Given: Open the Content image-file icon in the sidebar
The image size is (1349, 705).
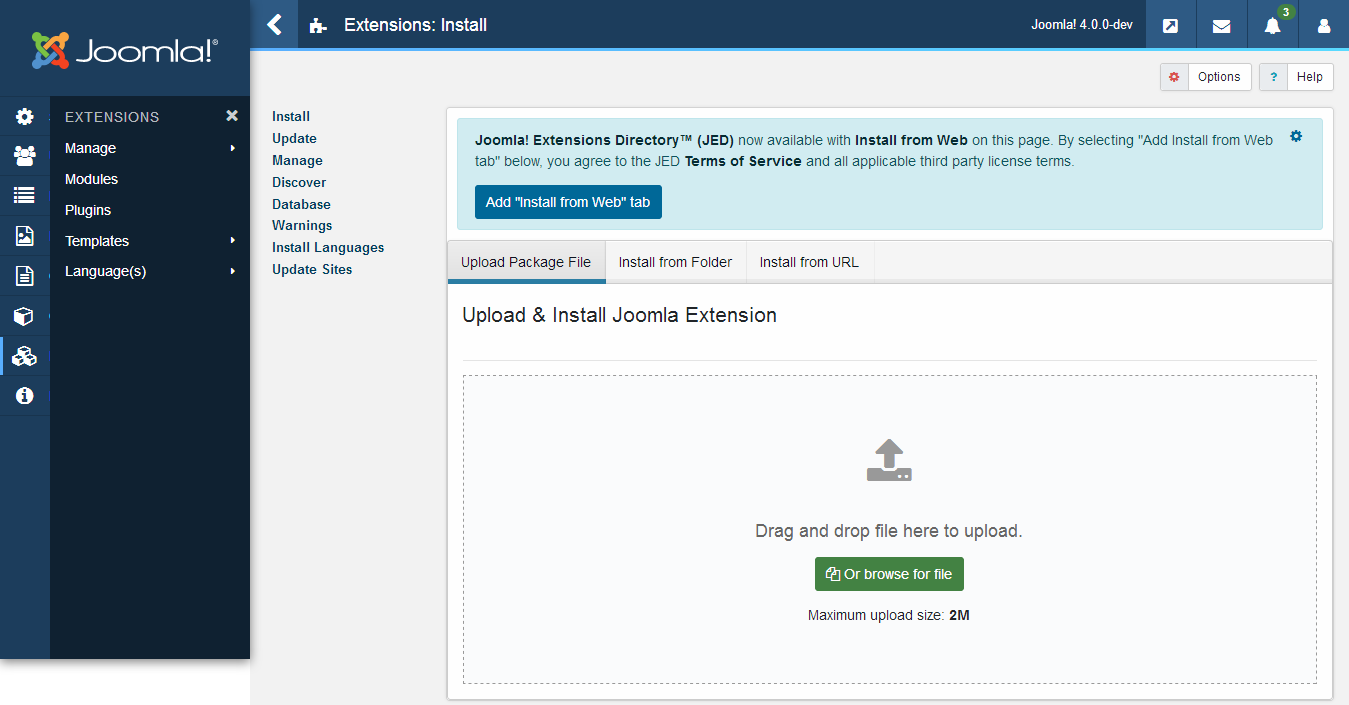Looking at the screenshot, I should click(x=24, y=236).
